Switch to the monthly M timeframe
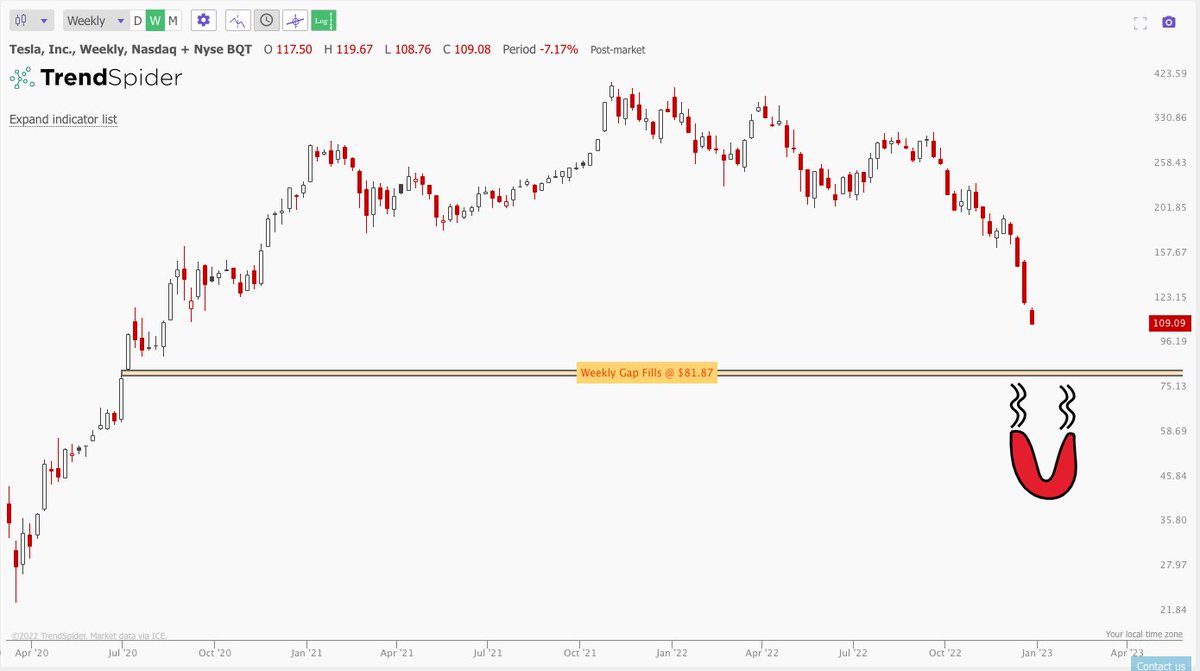 pyautogui.click(x=173, y=20)
